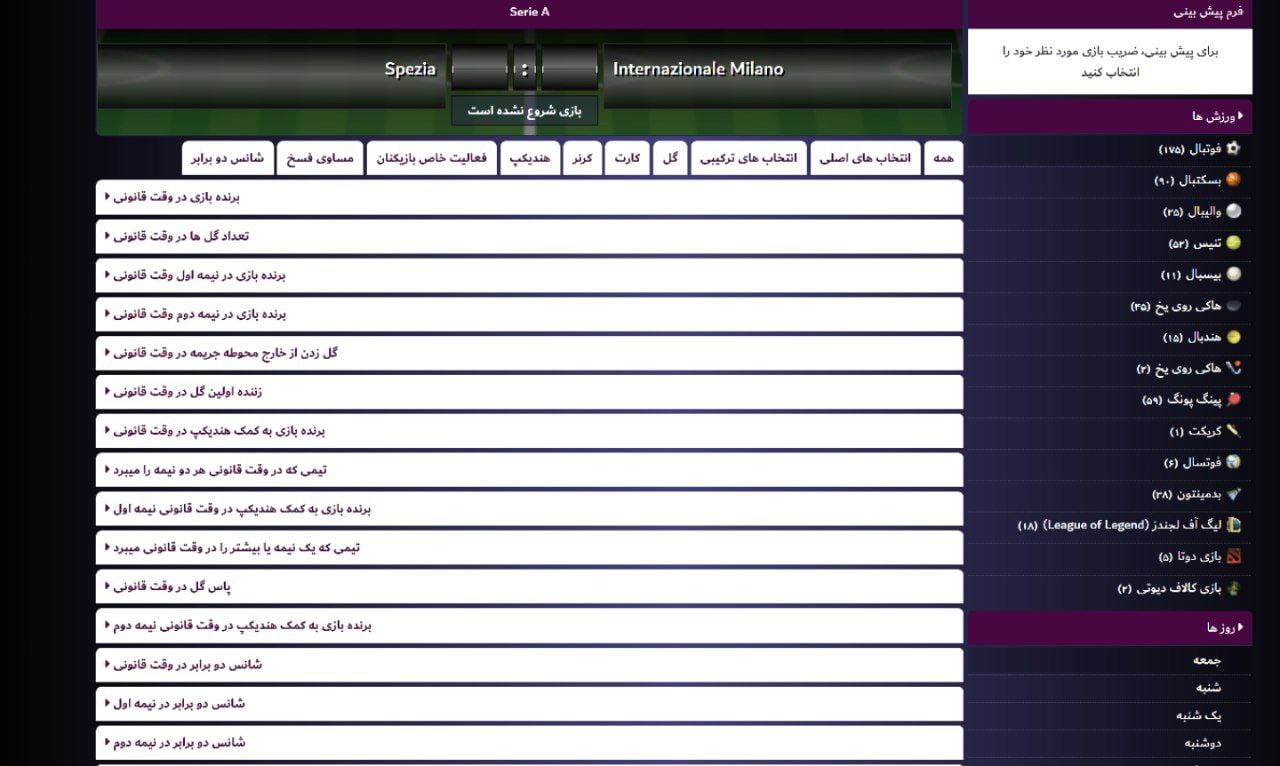Open the 'کارت' cards tab
The width and height of the screenshot is (1280, 766).
point(627,158)
